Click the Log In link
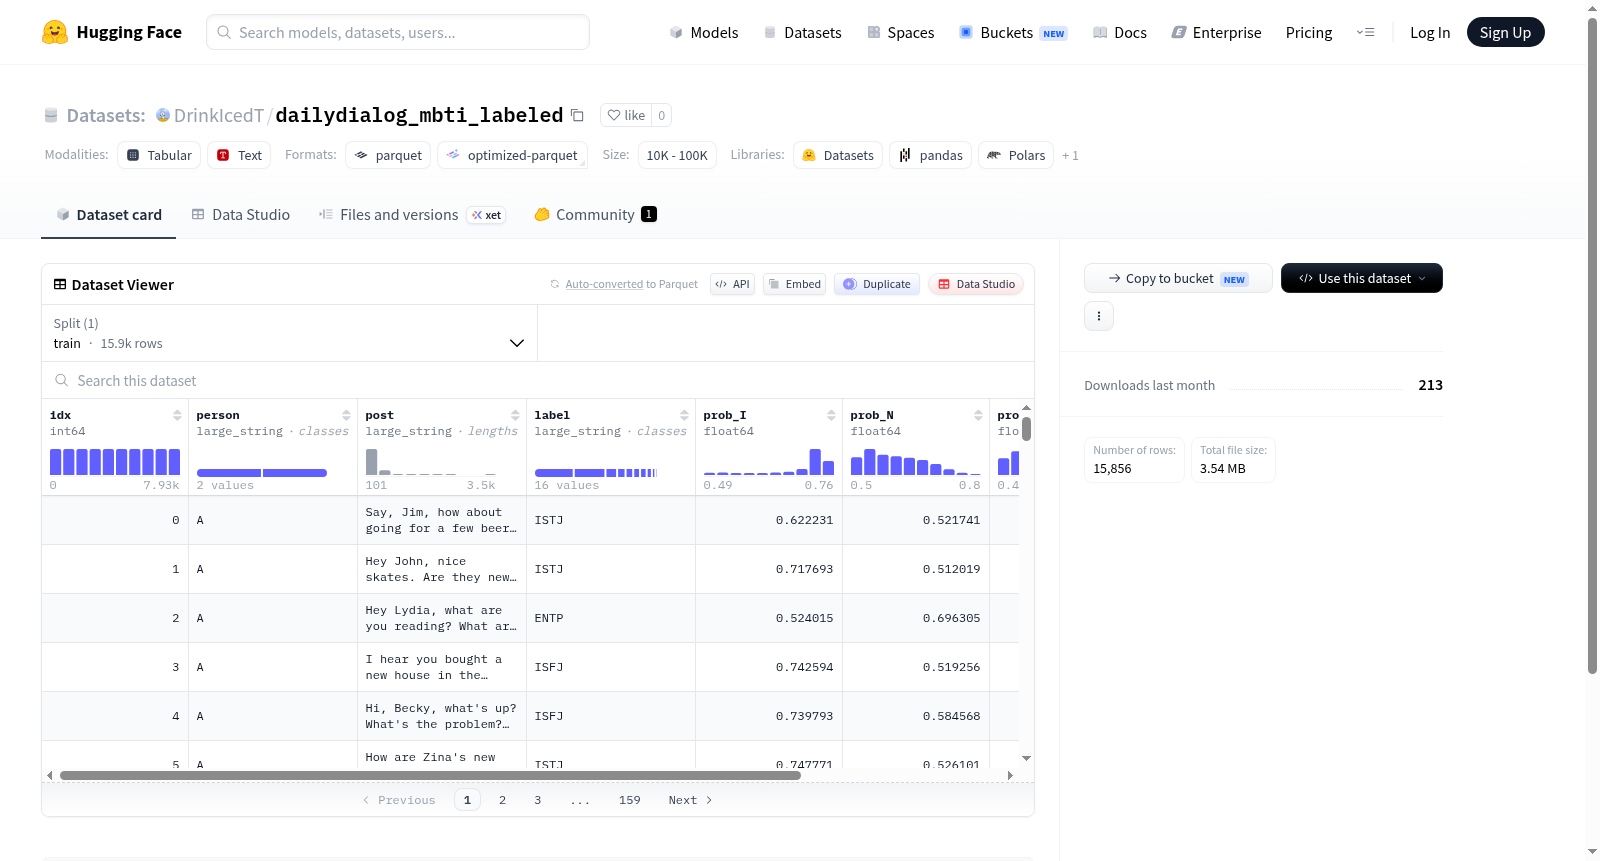Viewport: 1600px width, 861px height. click(x=1430, y=32)
